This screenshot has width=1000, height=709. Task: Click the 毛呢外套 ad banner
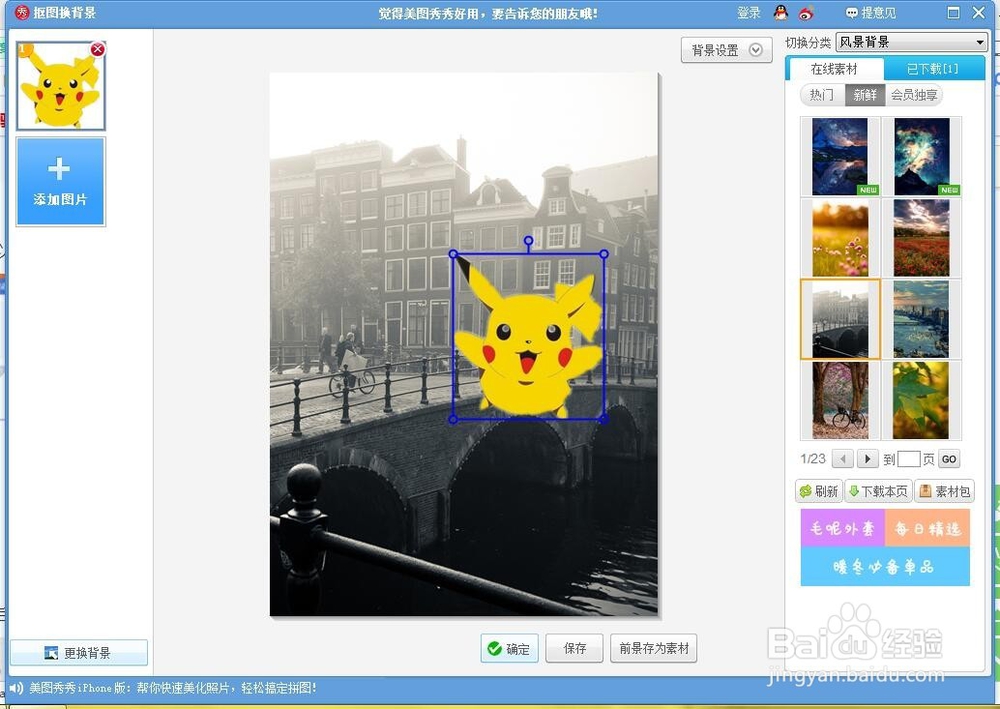842,528
